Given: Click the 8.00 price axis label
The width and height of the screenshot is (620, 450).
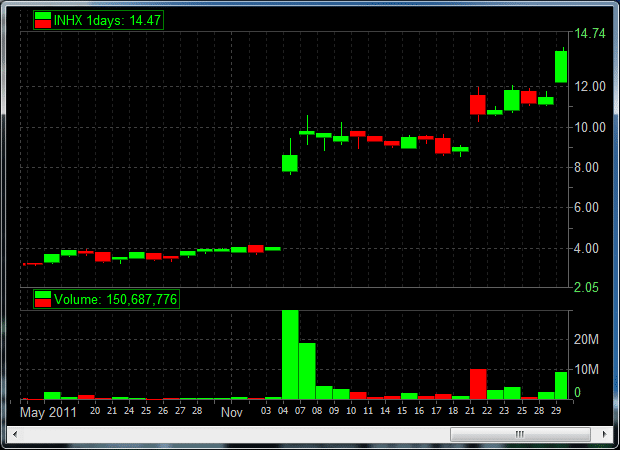Looking at the screenshot, I should (586, 167).
